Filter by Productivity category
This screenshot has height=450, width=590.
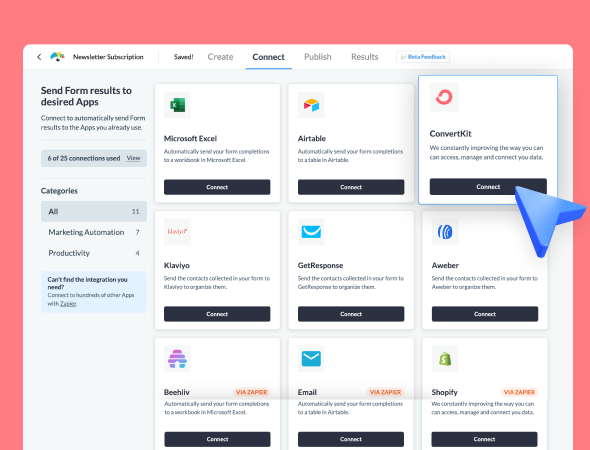click(94, 253)
